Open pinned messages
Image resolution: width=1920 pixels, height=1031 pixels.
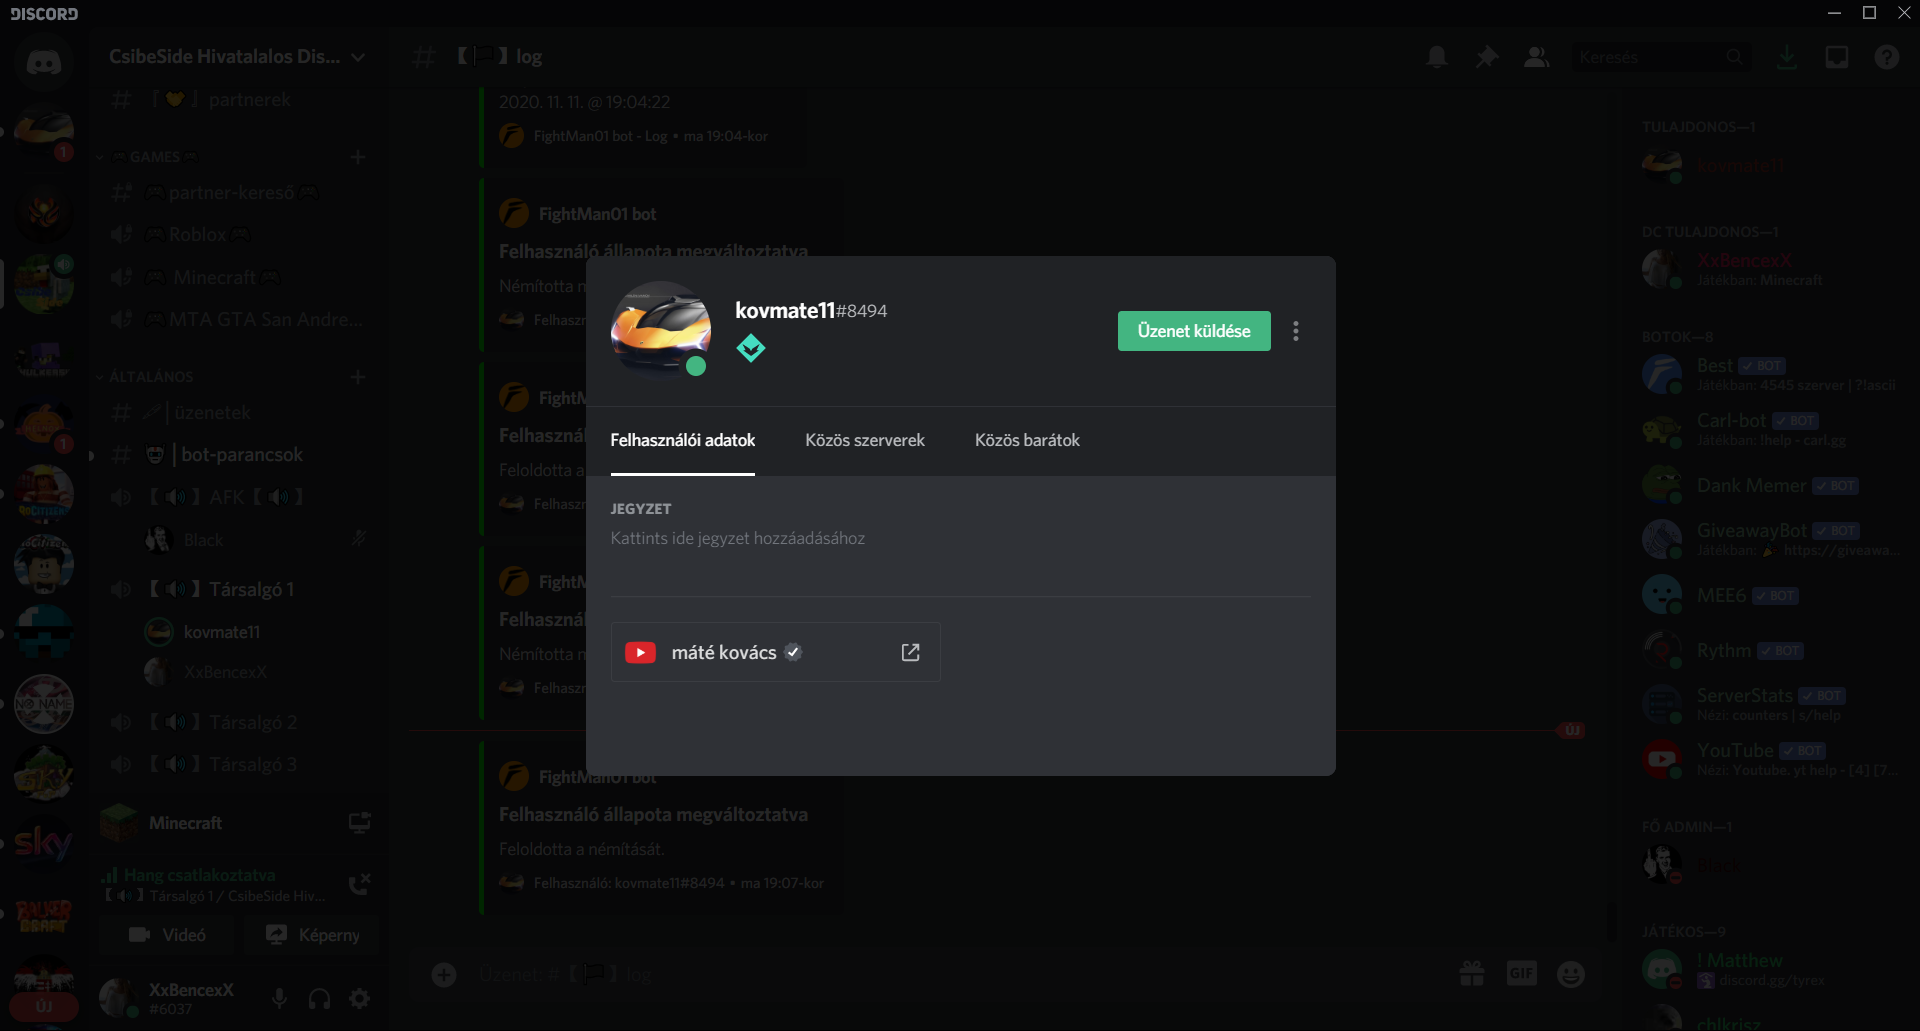[x=1487, y=57]
